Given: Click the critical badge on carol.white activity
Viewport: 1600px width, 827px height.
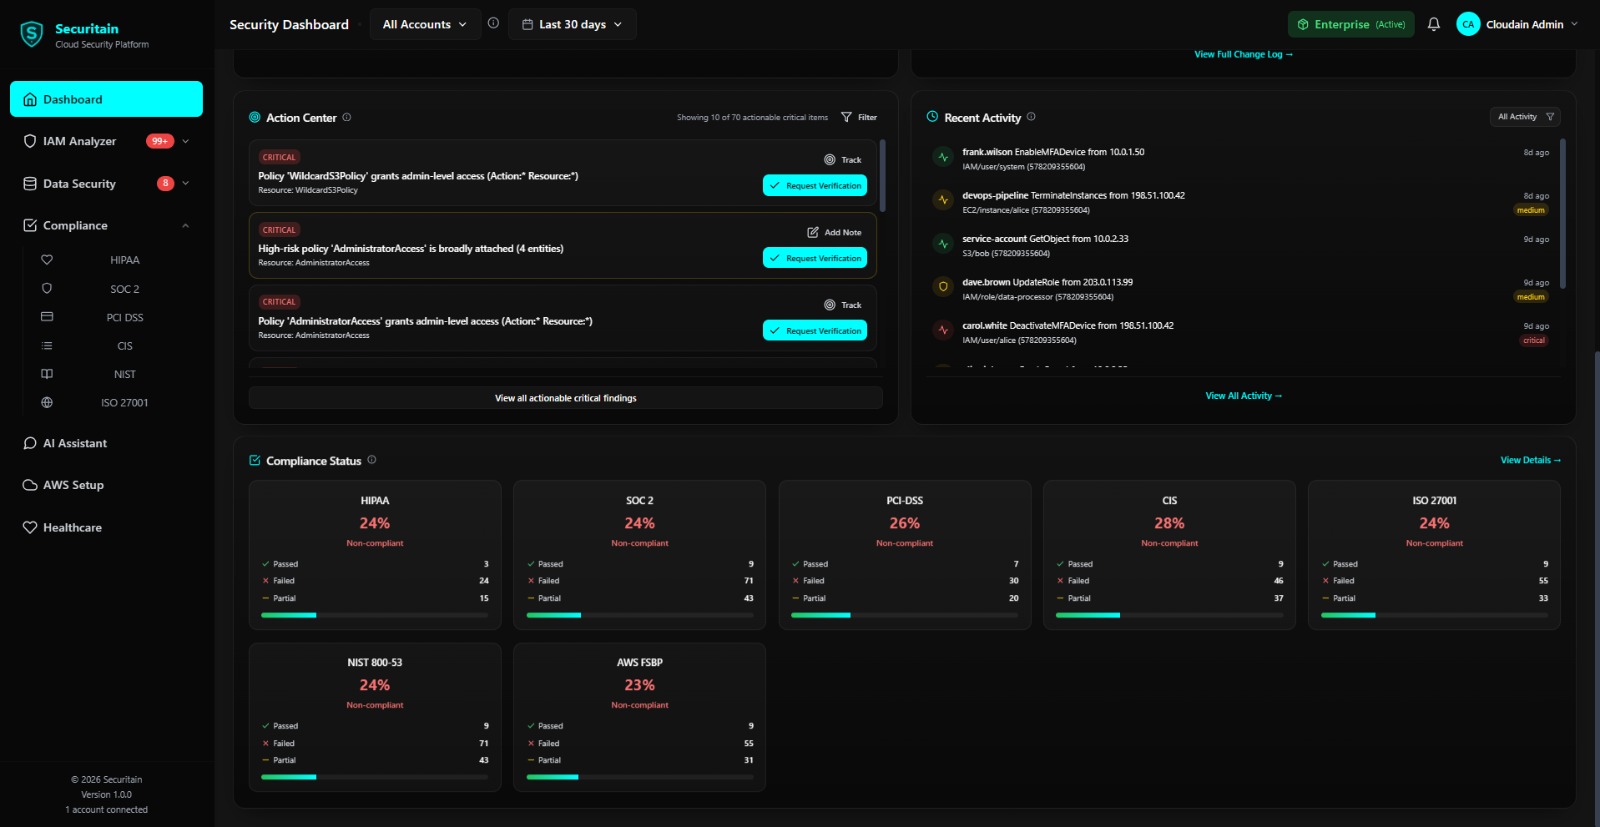Looking at the screenshot, I should pos(1534,340).
